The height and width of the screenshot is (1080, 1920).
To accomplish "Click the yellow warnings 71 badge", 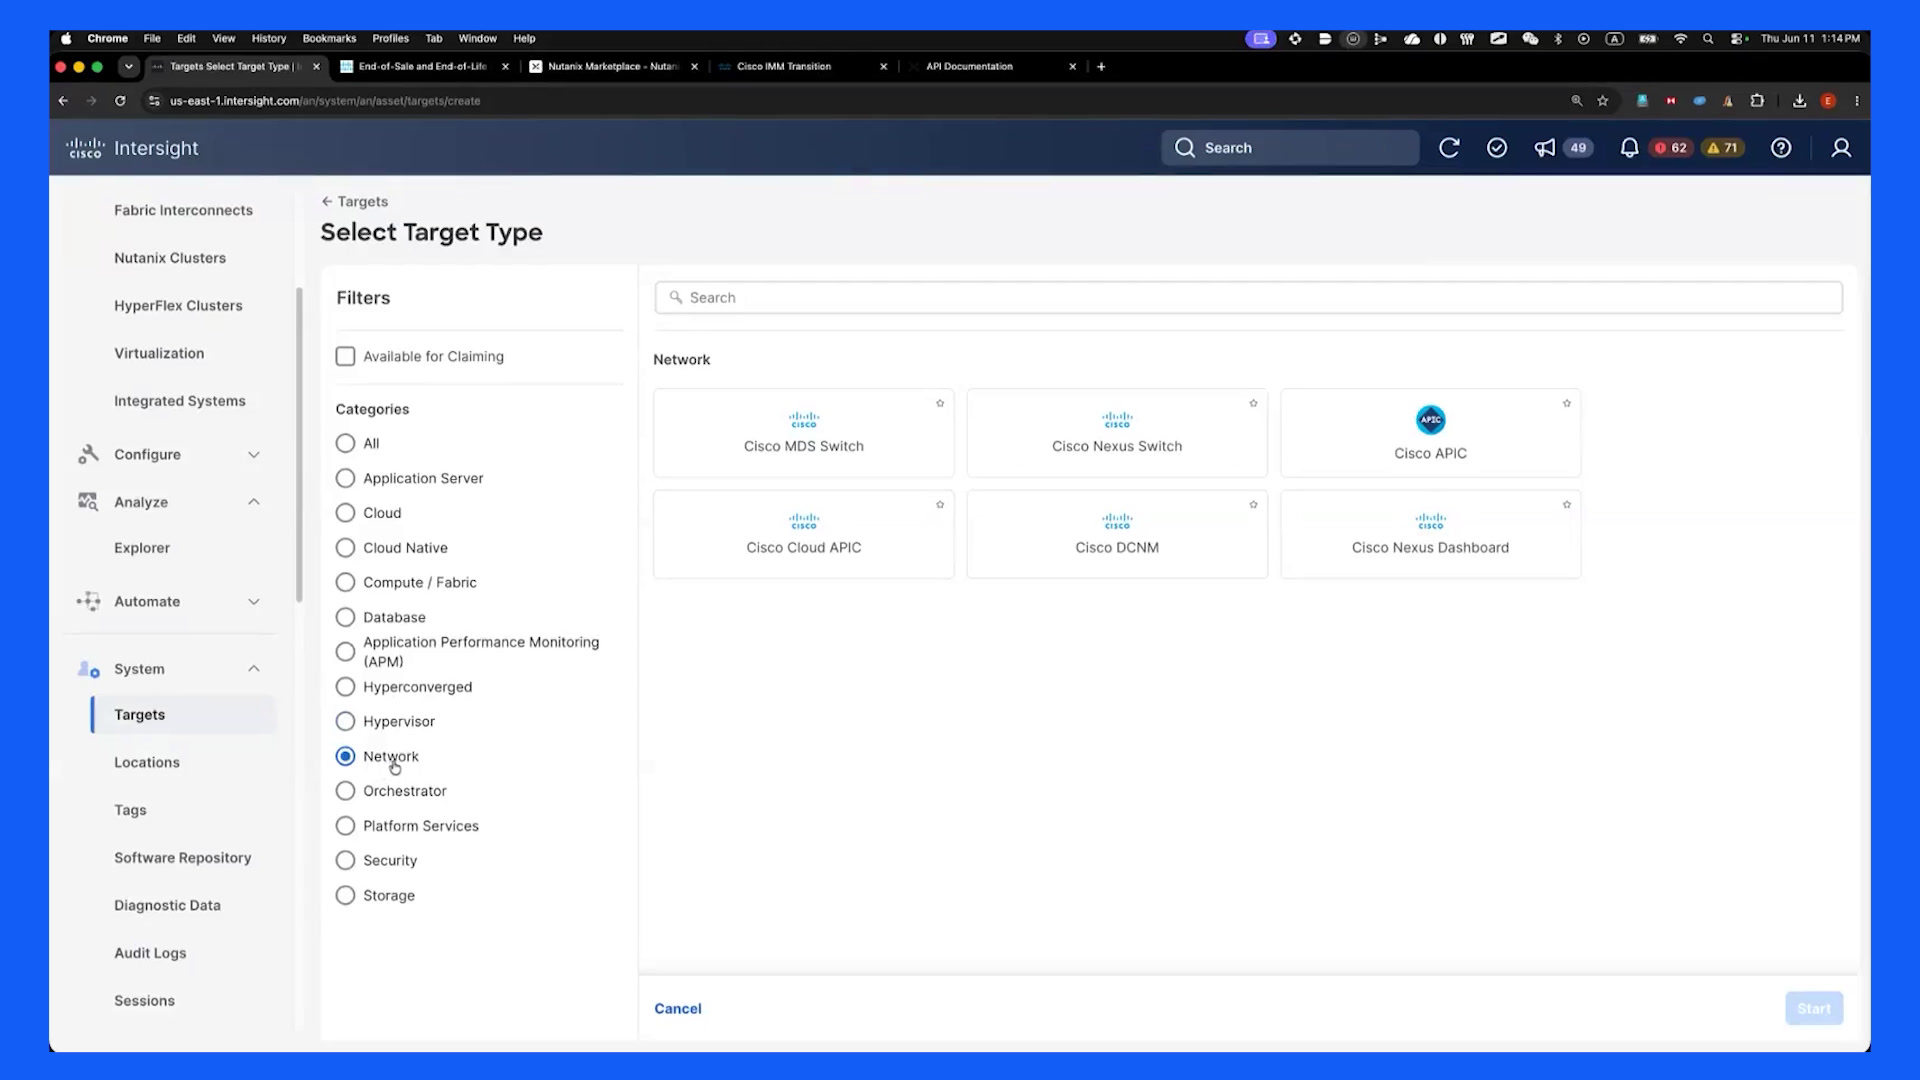I will (1723, 148).
